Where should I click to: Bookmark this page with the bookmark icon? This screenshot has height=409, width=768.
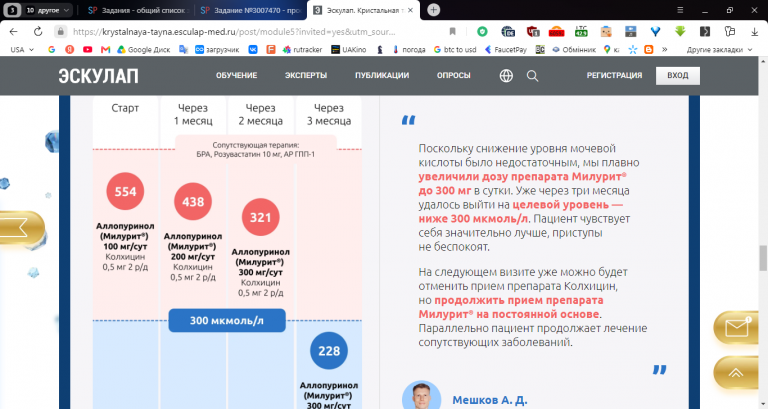pyautogui.click(x=453, y=31)
